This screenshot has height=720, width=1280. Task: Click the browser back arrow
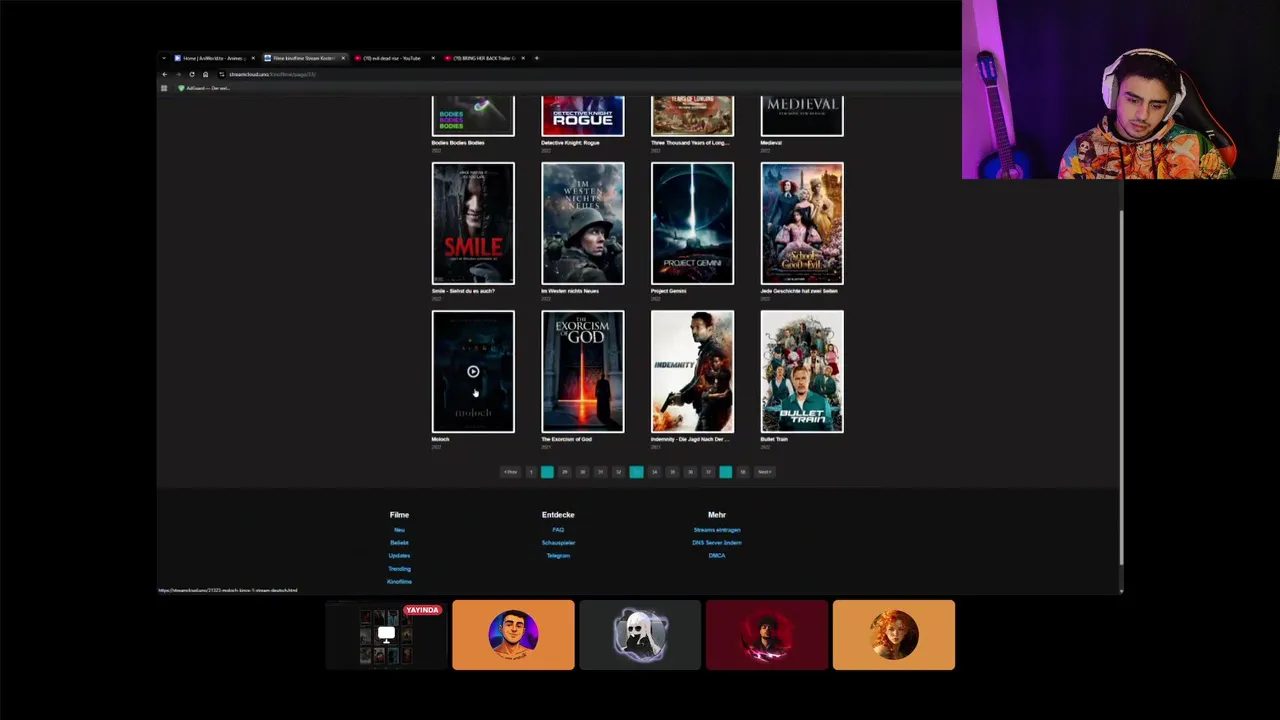[165, 74]
